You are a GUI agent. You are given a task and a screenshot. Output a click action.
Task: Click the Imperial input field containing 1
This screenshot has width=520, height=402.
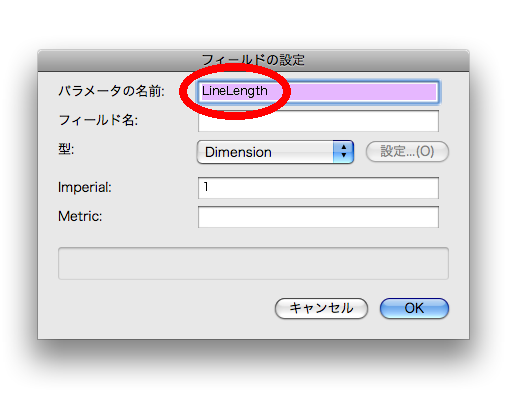click(318, 188)
